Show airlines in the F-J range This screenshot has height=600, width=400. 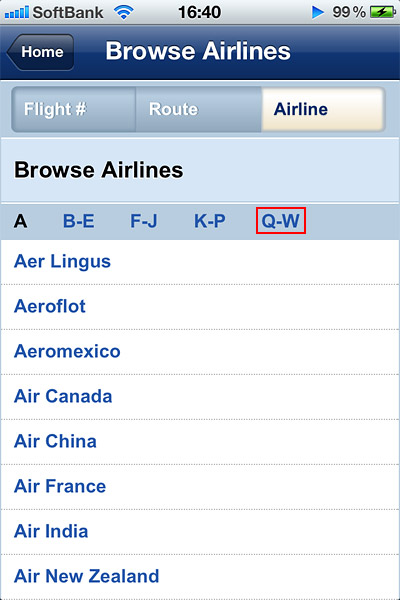pos(144,221)
